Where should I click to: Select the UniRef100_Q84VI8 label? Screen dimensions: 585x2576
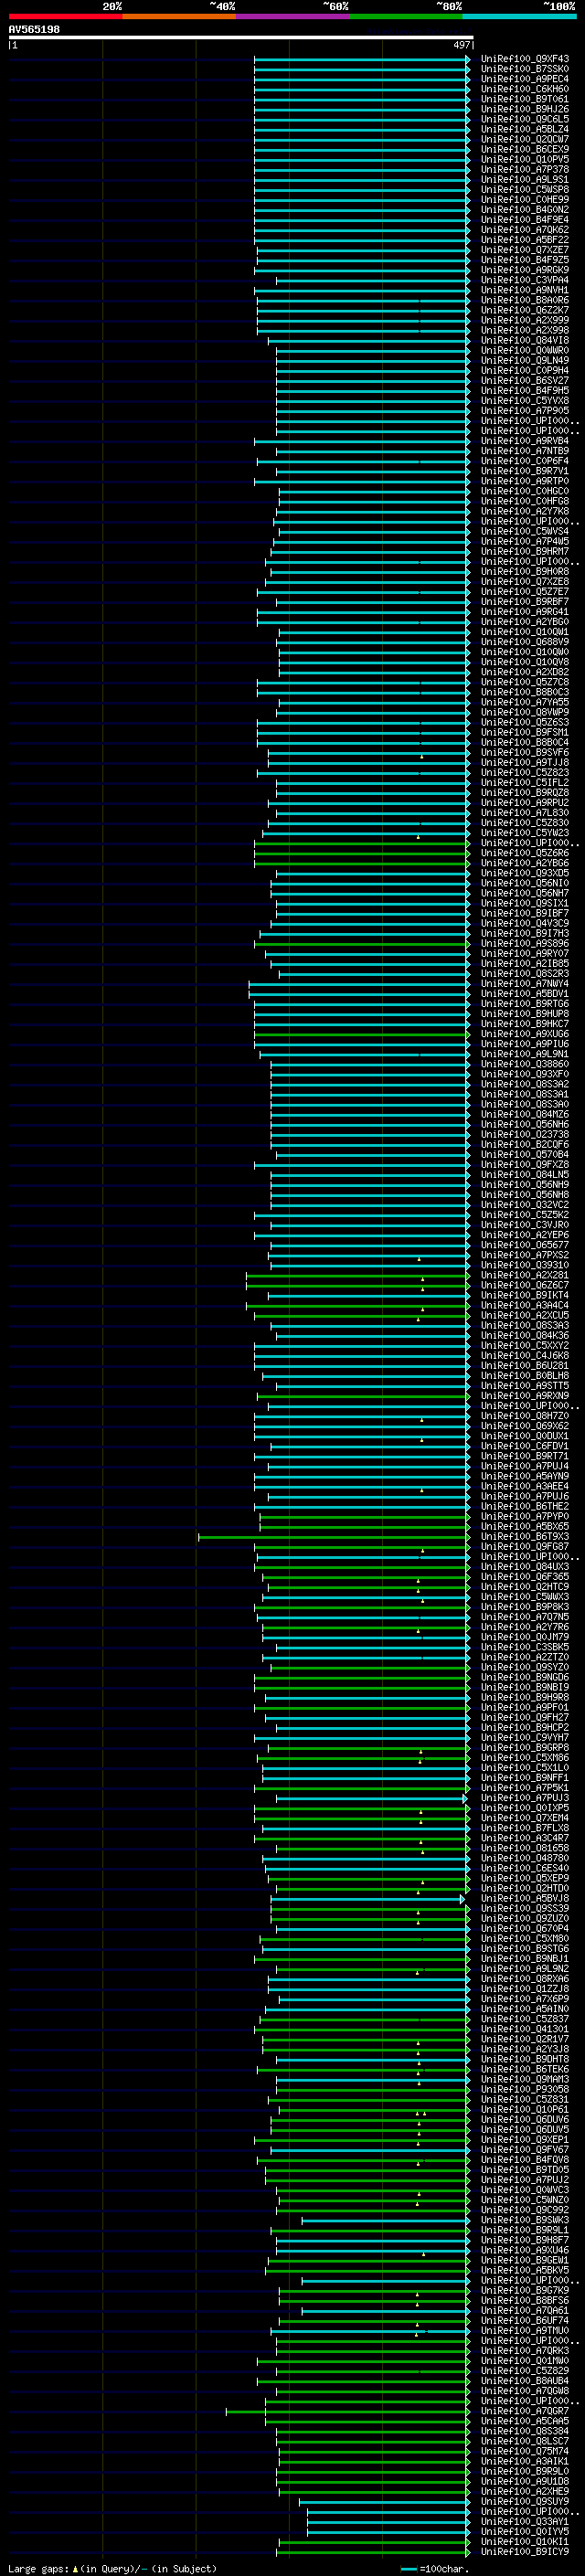point(525,340)
